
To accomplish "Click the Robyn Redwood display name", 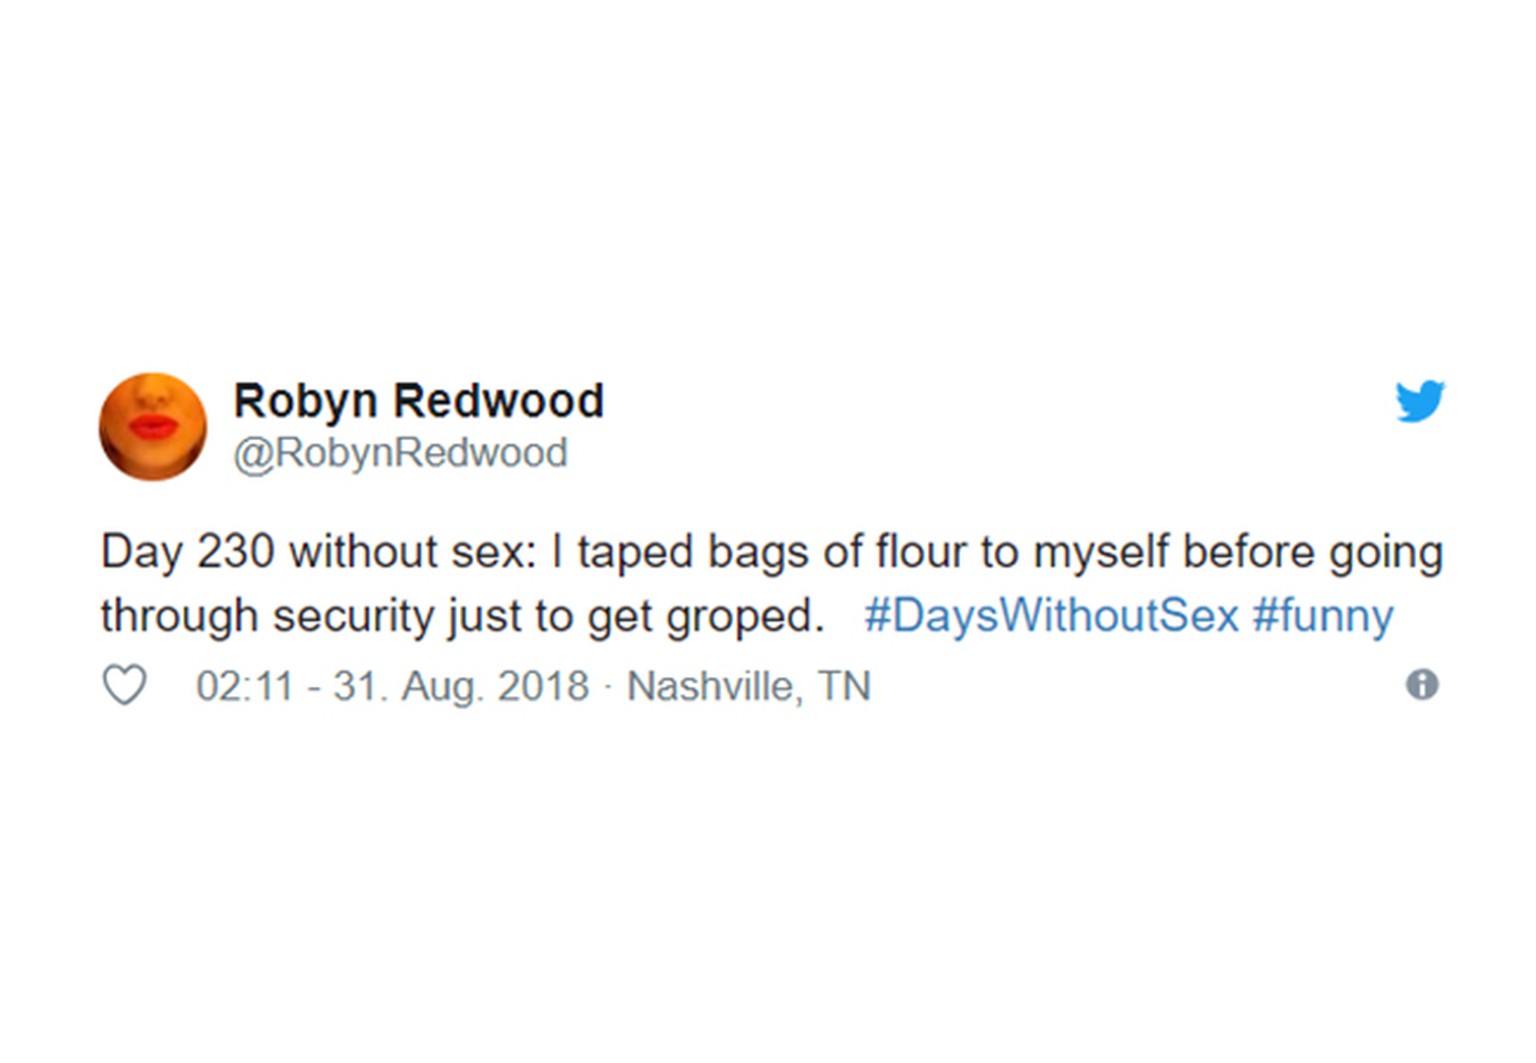I will coord(419,401).
